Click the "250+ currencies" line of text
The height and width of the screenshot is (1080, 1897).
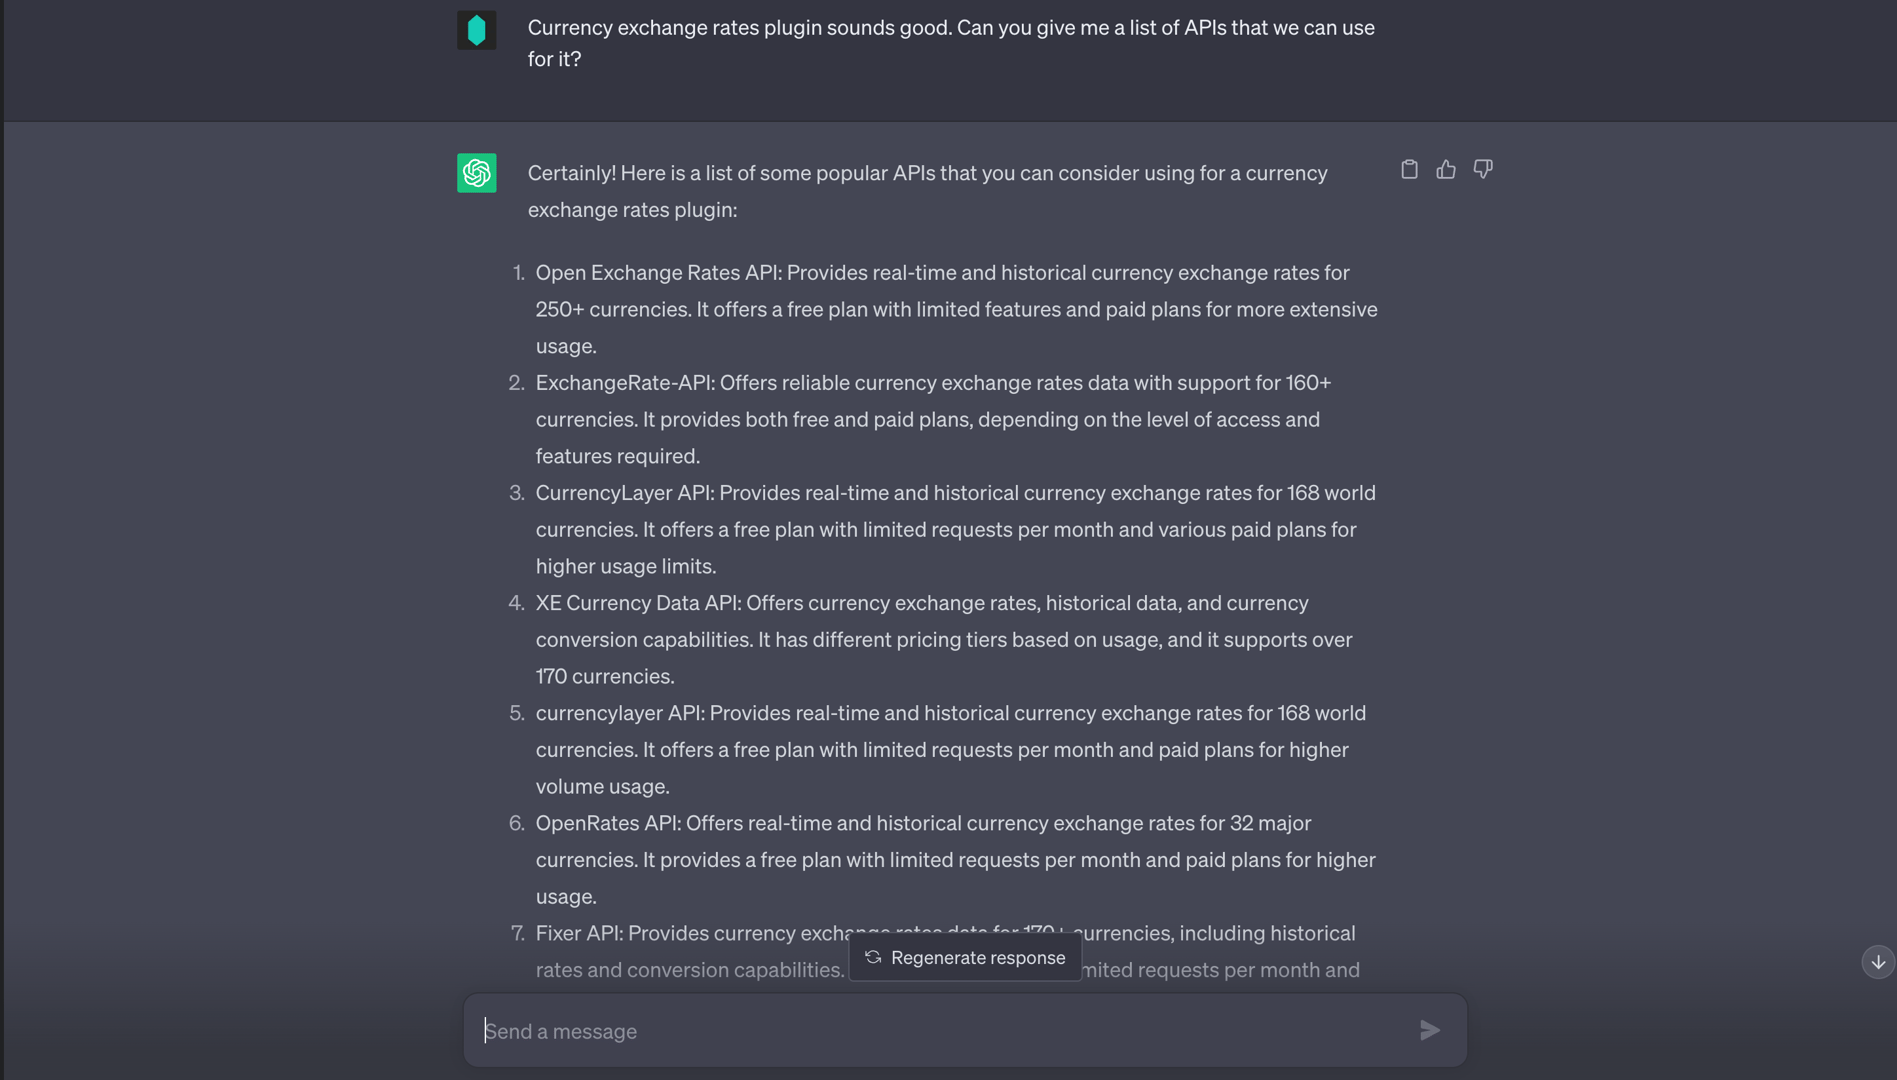(955, 310)
